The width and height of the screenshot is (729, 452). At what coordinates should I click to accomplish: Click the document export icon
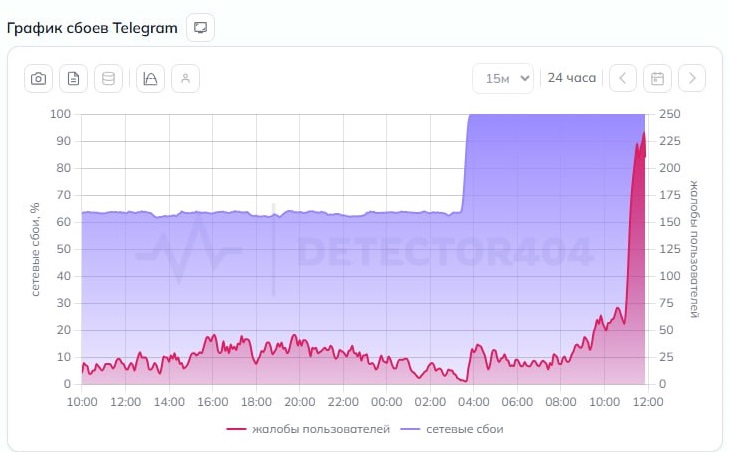tap(73, 78)
